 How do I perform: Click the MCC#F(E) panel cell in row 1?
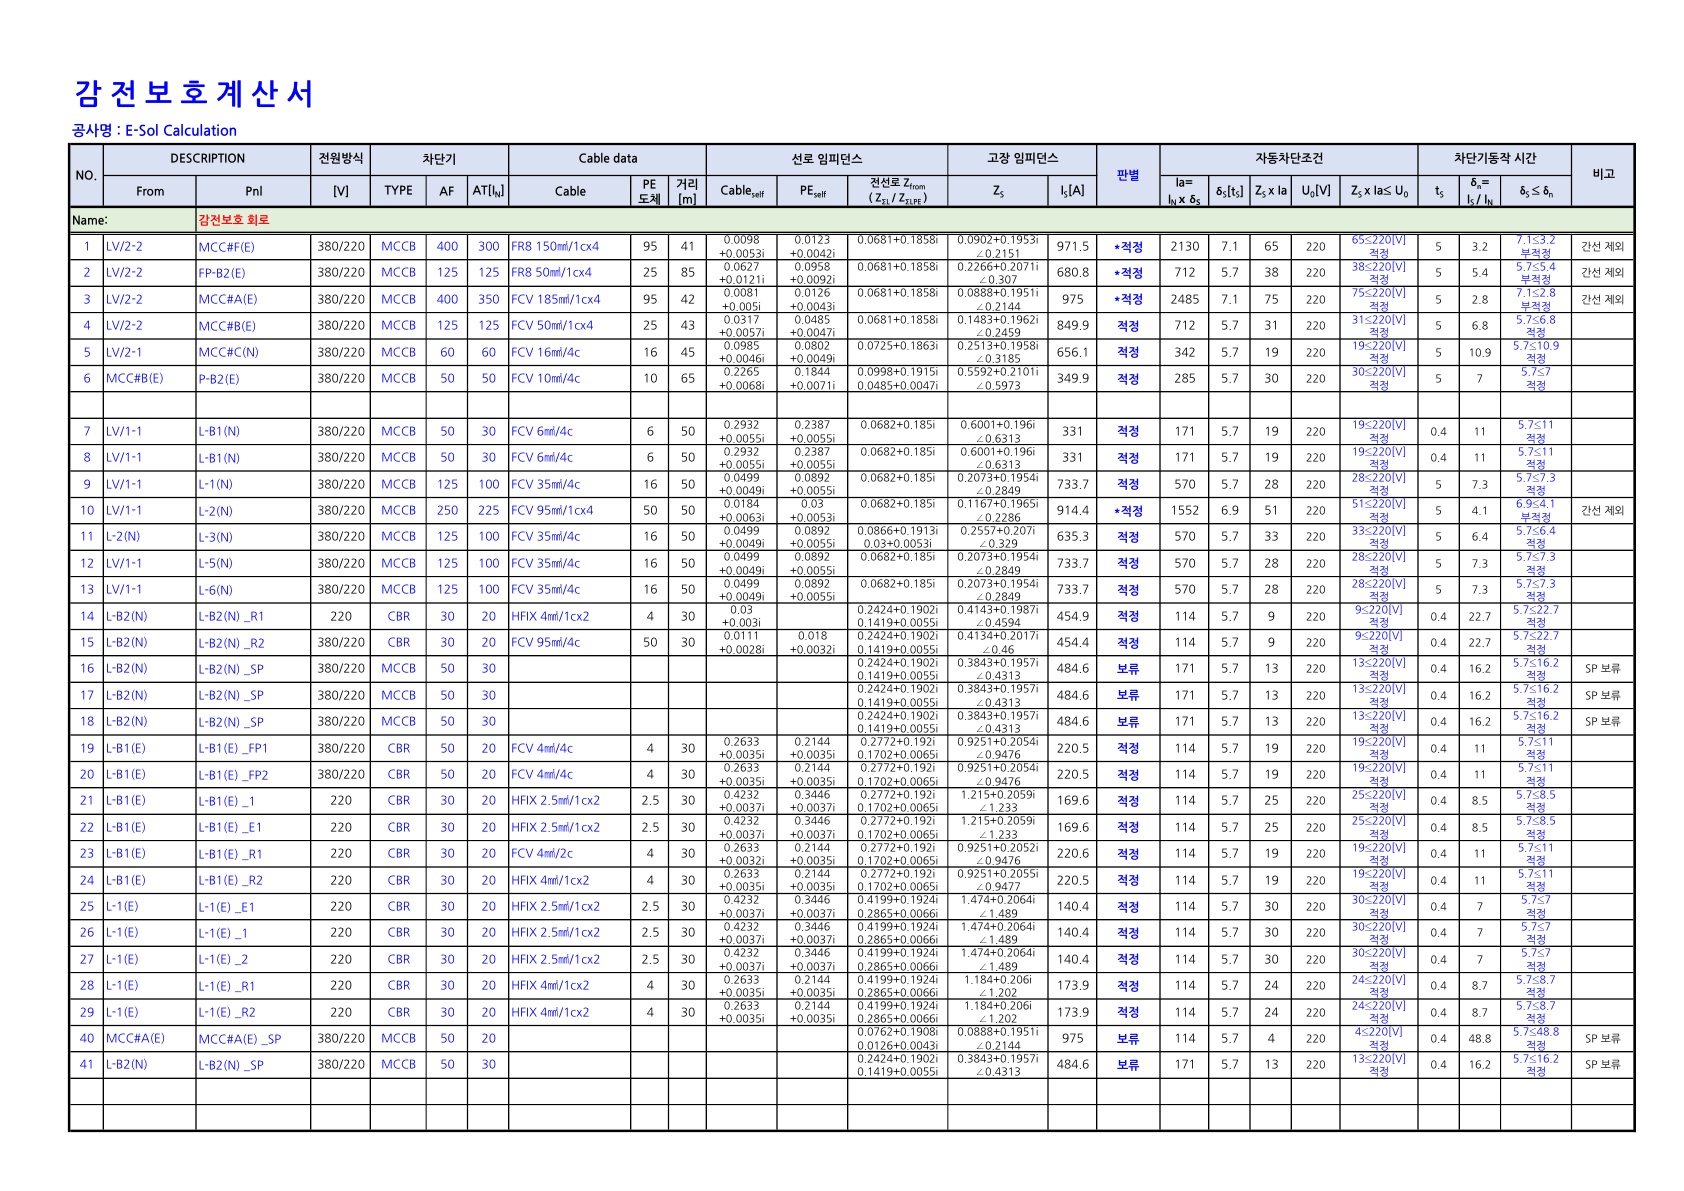point(253,247)
